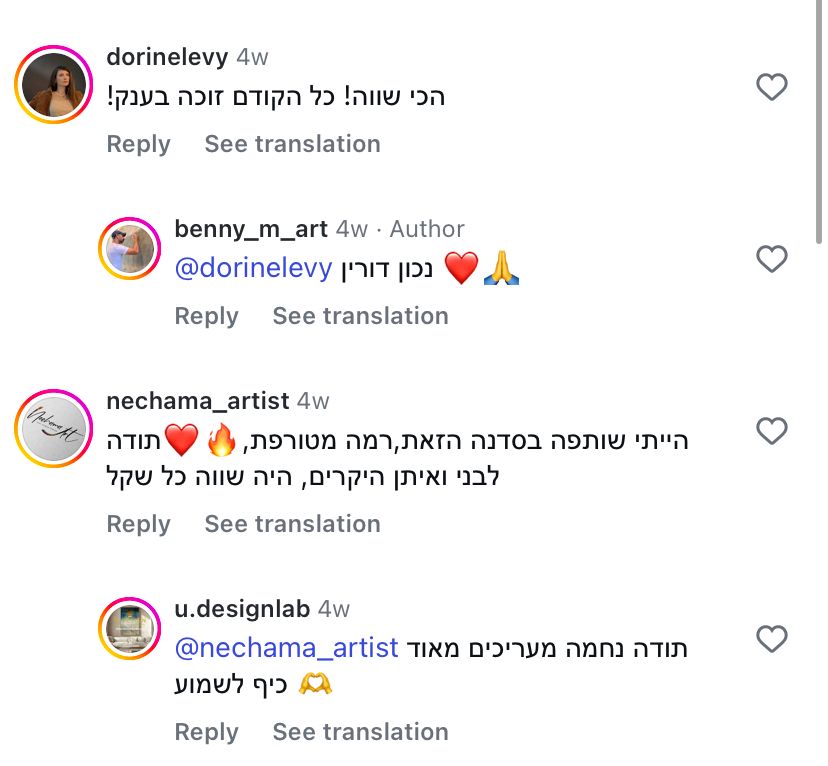Viewport: 828px width, 766px height.
Task: Open nechama_artist's profile avatar
Action: click(x=54, y=430)
